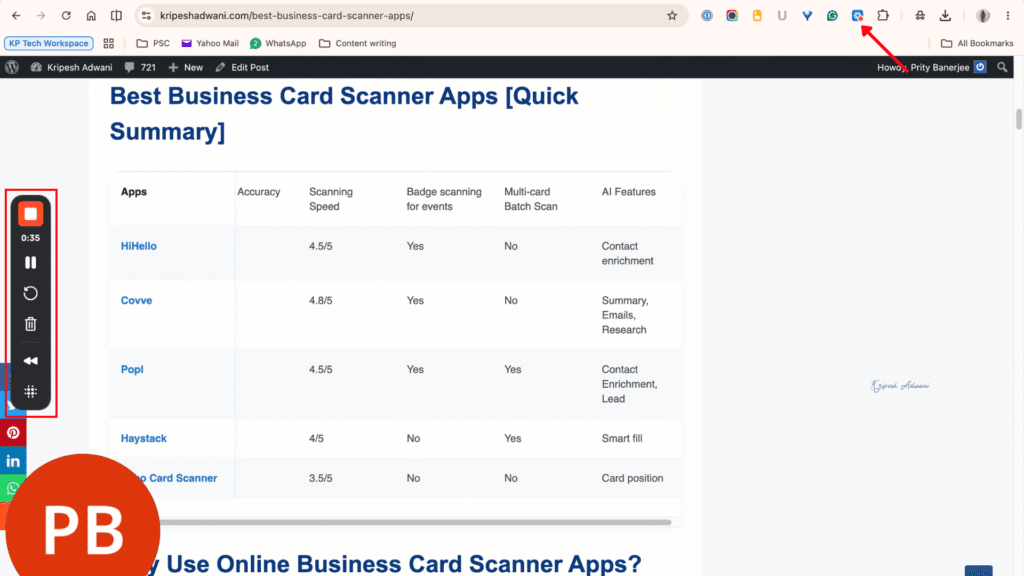Open the Content writing bookmarks folder
The height and width of the screenshot is (576, 1024).
[x=358, y=43]
